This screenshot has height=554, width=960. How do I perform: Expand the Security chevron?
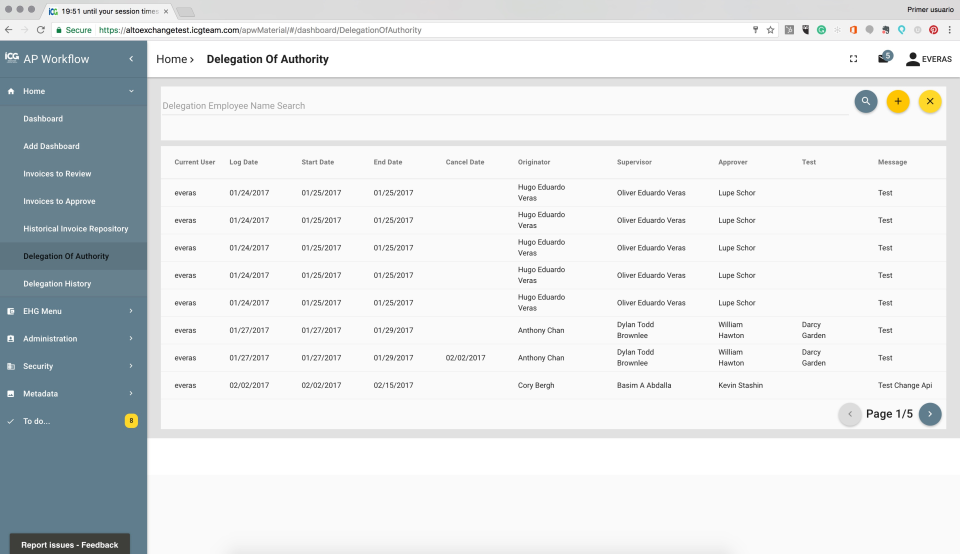click(131, 366)
